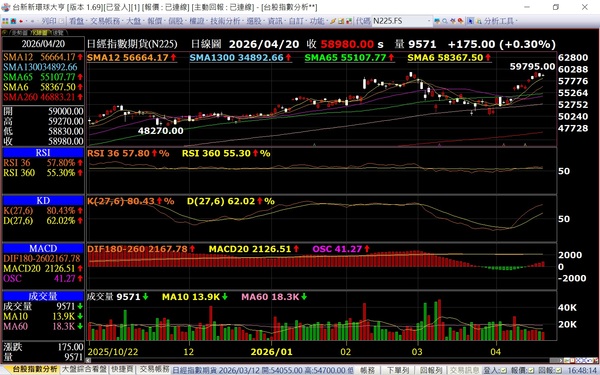Viewport: 600px width, 375px height.
Task: Click the N225.FS code input field
Action: click(x=399, y=21)
